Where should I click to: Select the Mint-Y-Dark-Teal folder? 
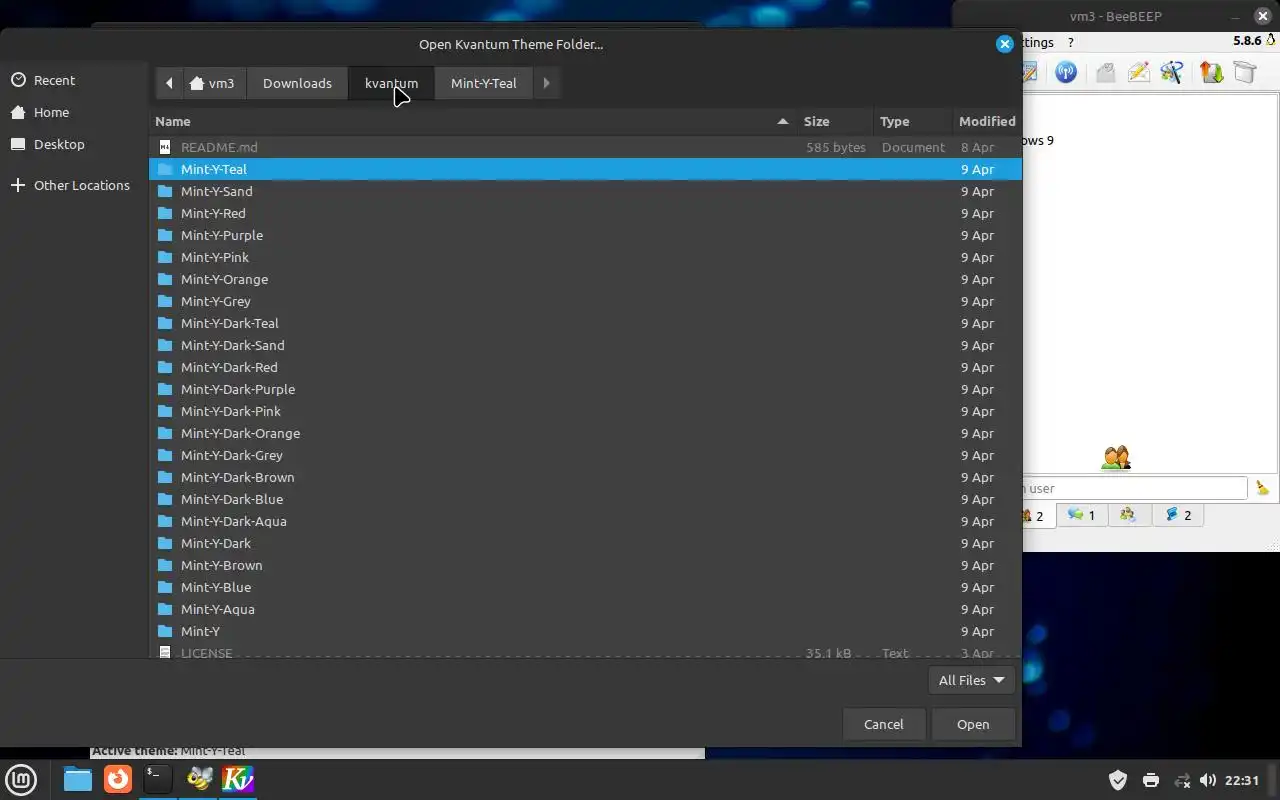(x=585, y=323)
